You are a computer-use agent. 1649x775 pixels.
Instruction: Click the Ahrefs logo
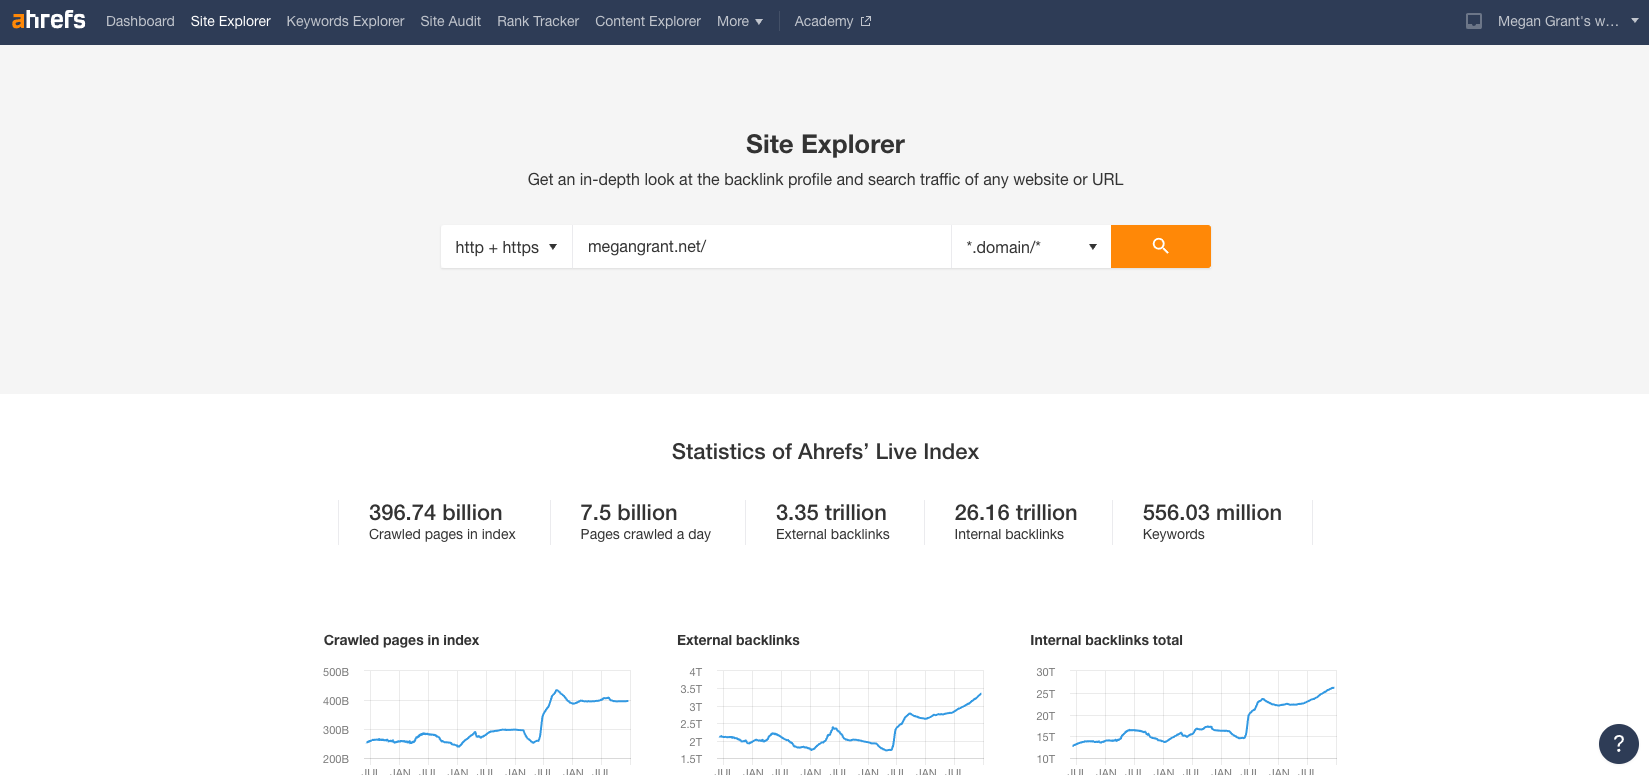point(48,20)
